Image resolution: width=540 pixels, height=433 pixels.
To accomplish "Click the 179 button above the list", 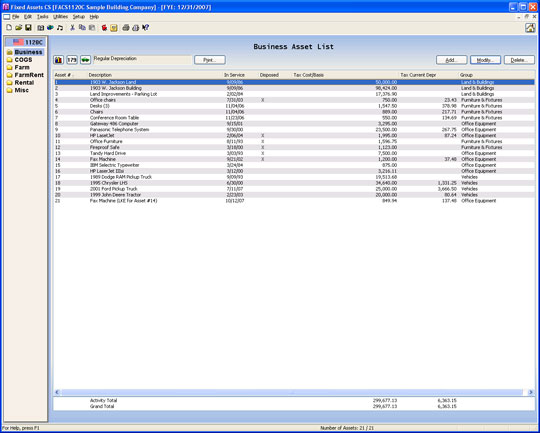I will [x=72, y=60].
